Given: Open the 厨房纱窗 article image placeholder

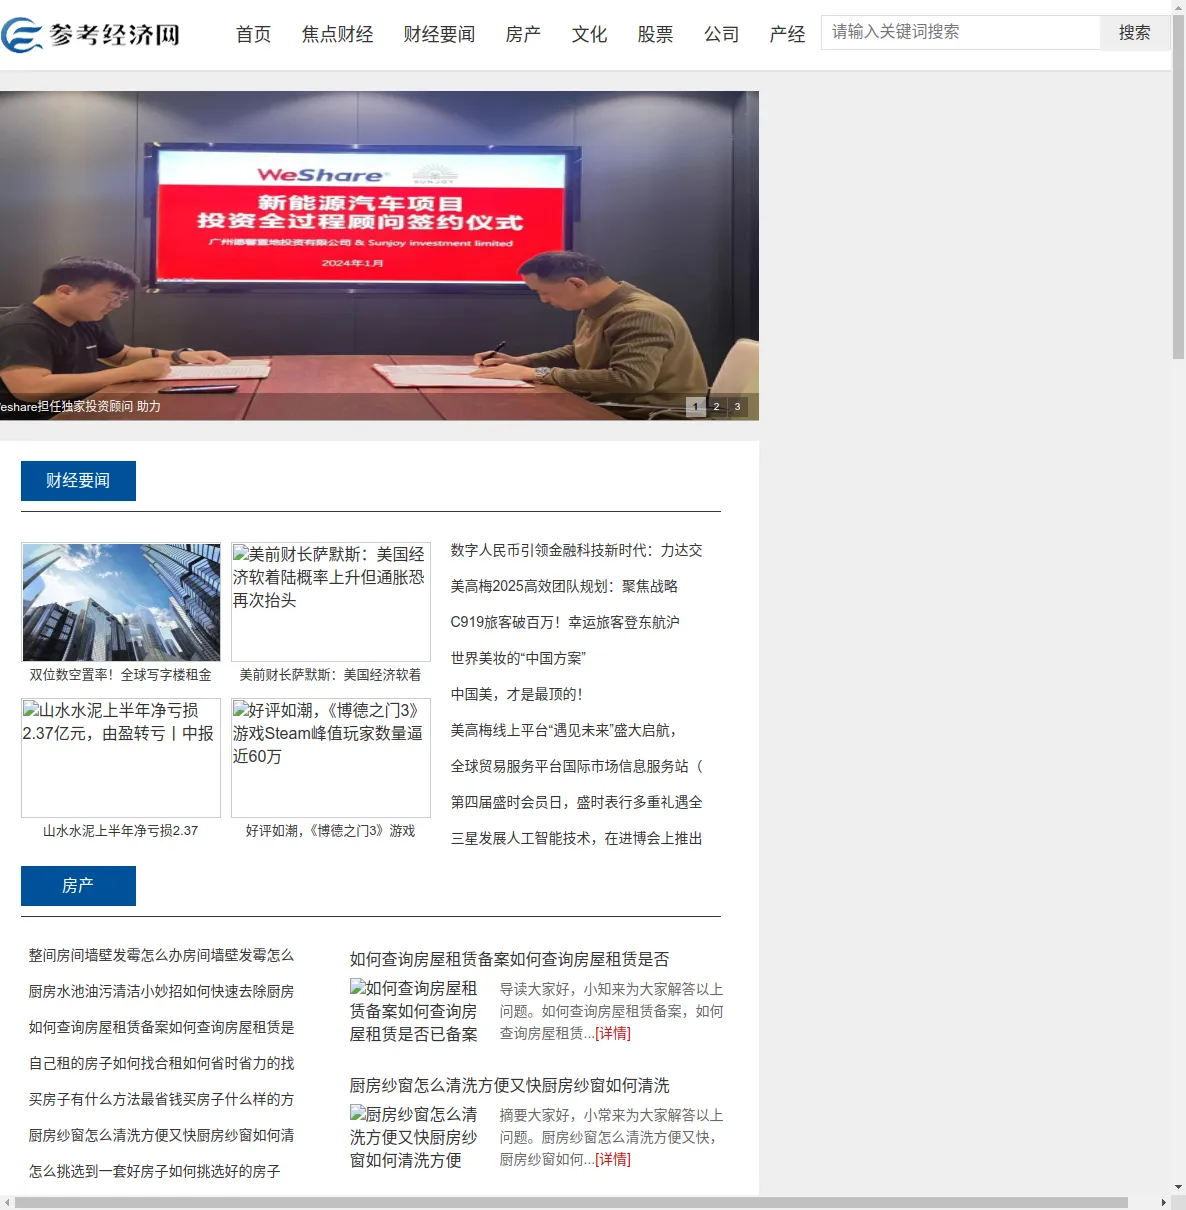Looking at the screenshot, I should (415, 1137).
